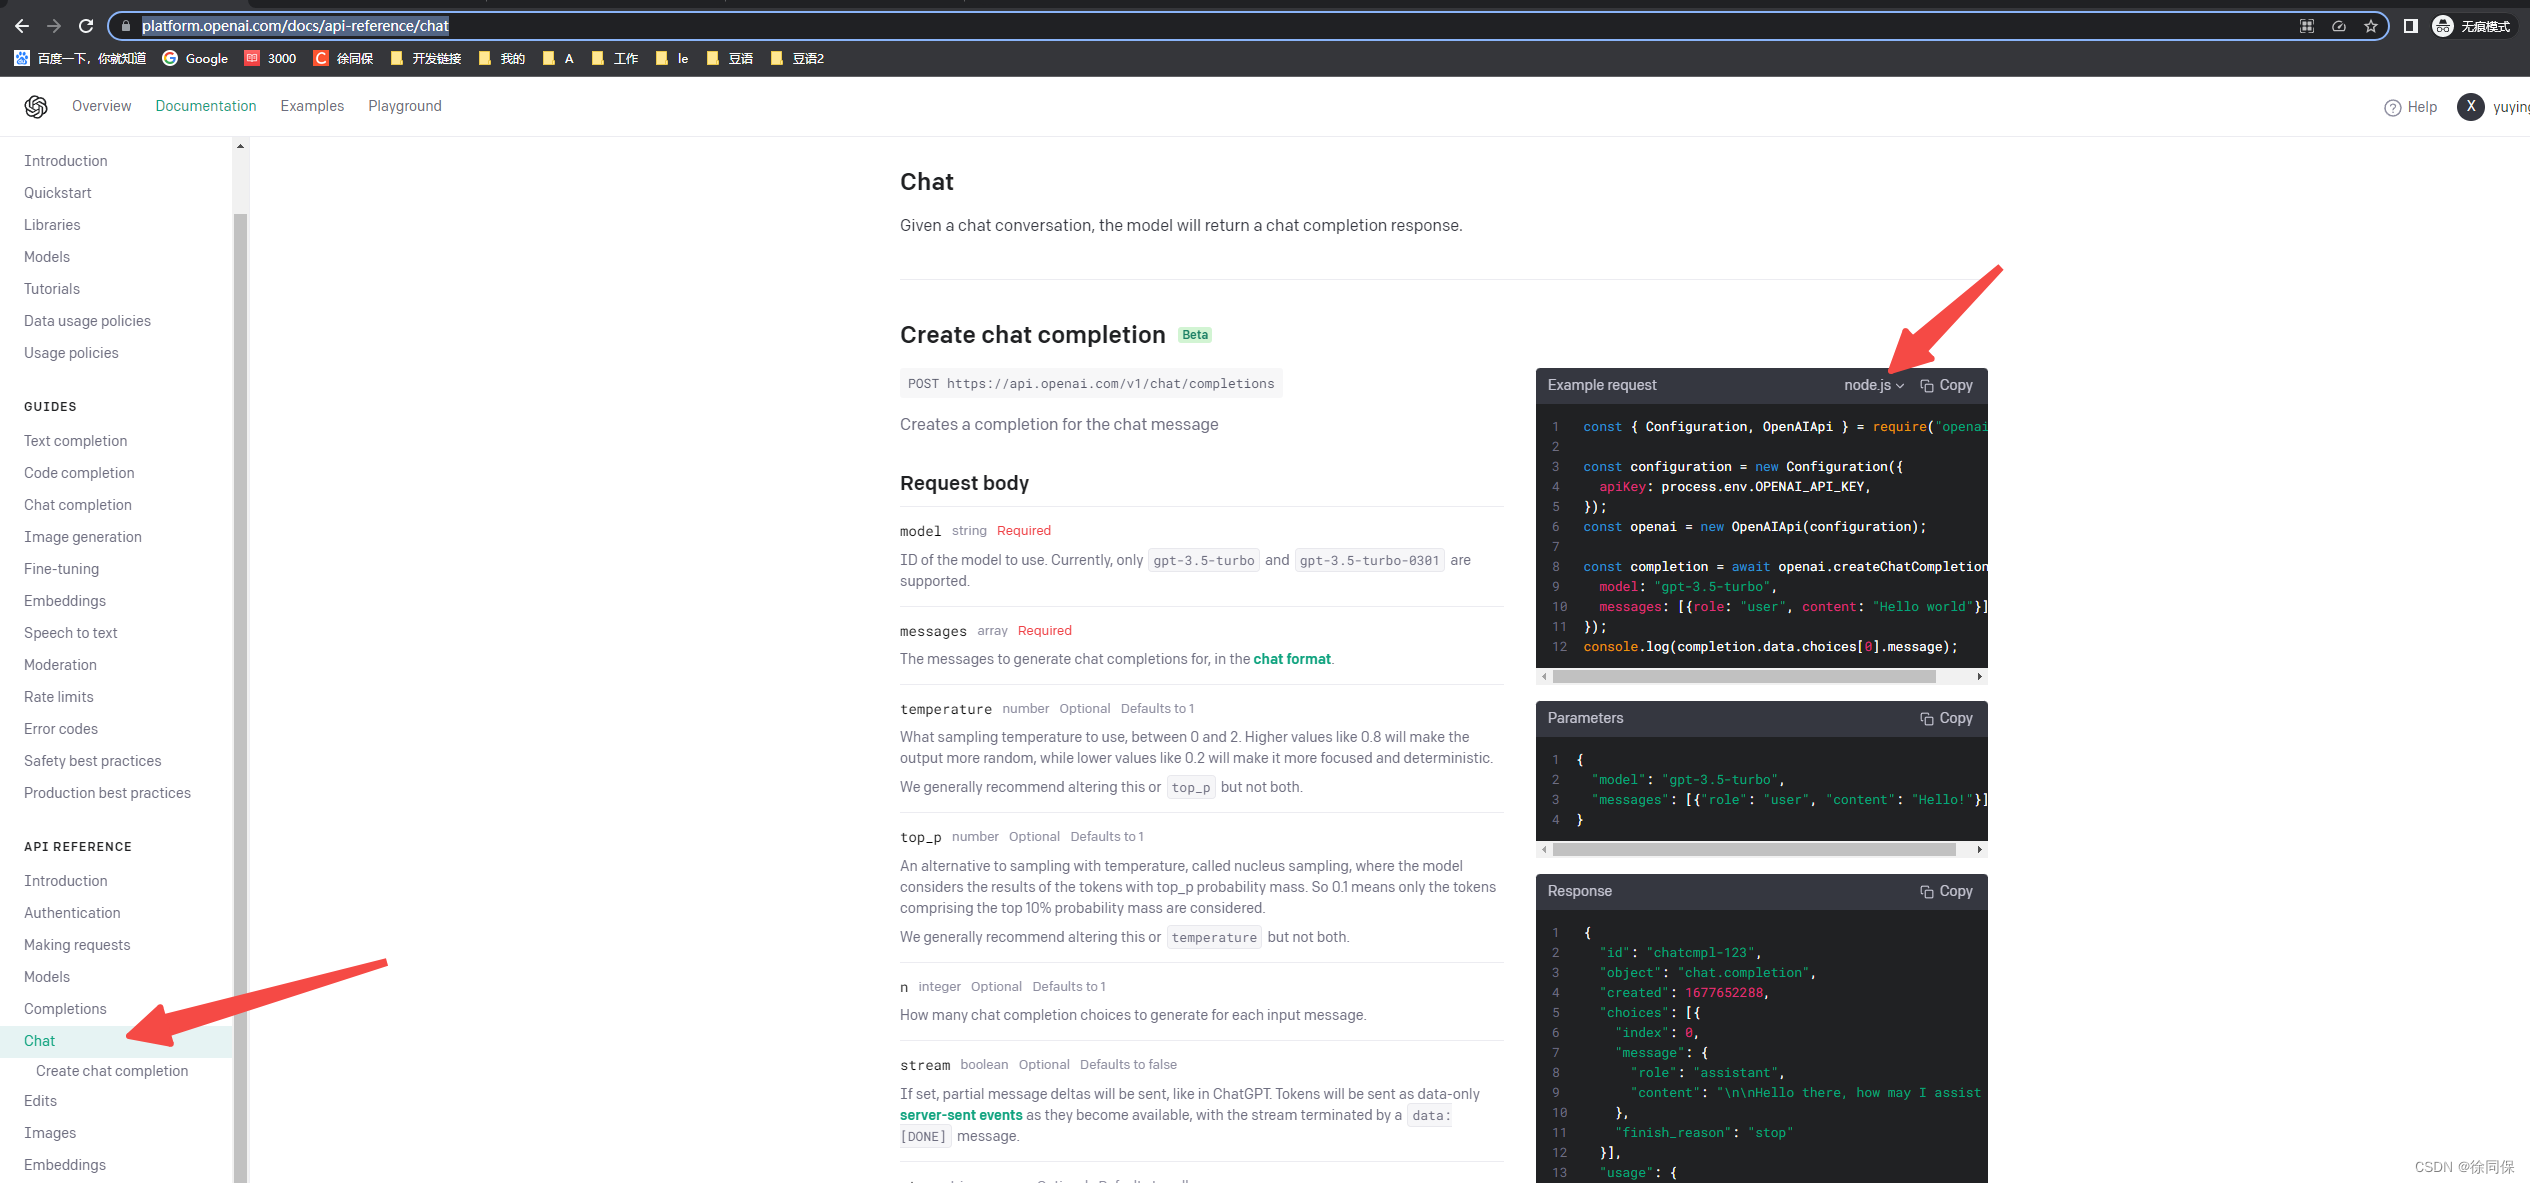Open Edits in API reference
Viewport: 2530px width, 1183px height.
[41, 1101]
